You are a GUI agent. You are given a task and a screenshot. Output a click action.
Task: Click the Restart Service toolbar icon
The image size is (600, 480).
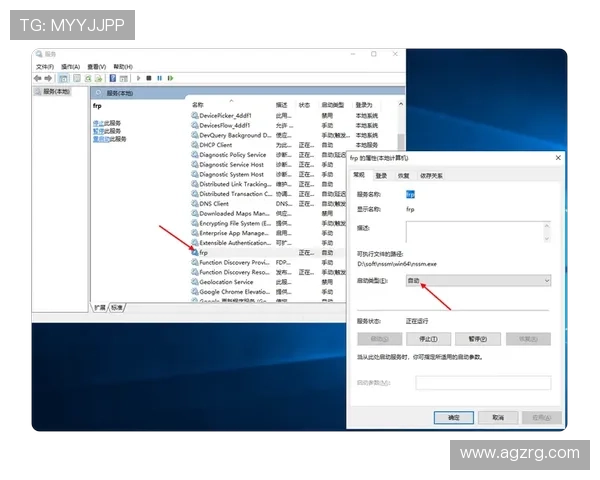(169, 78)
